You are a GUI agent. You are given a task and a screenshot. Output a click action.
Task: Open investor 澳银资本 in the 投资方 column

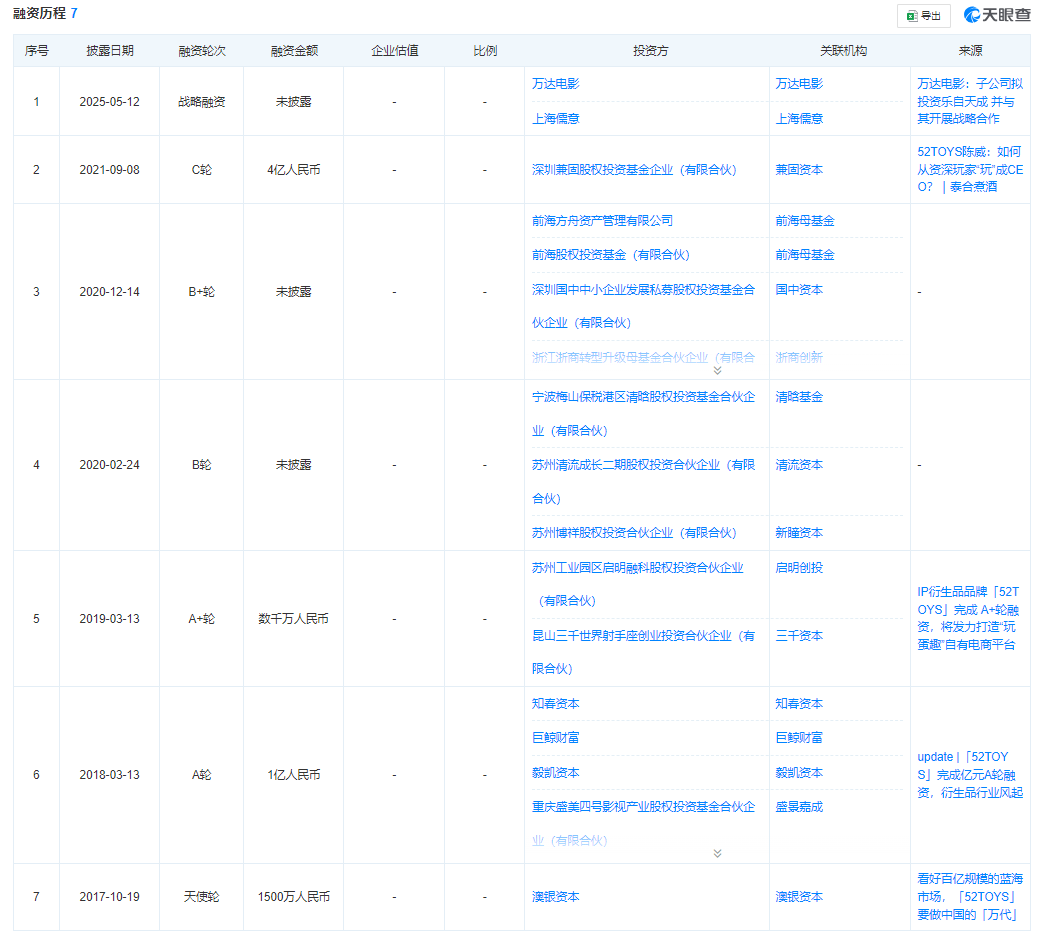tap(556, 897)
